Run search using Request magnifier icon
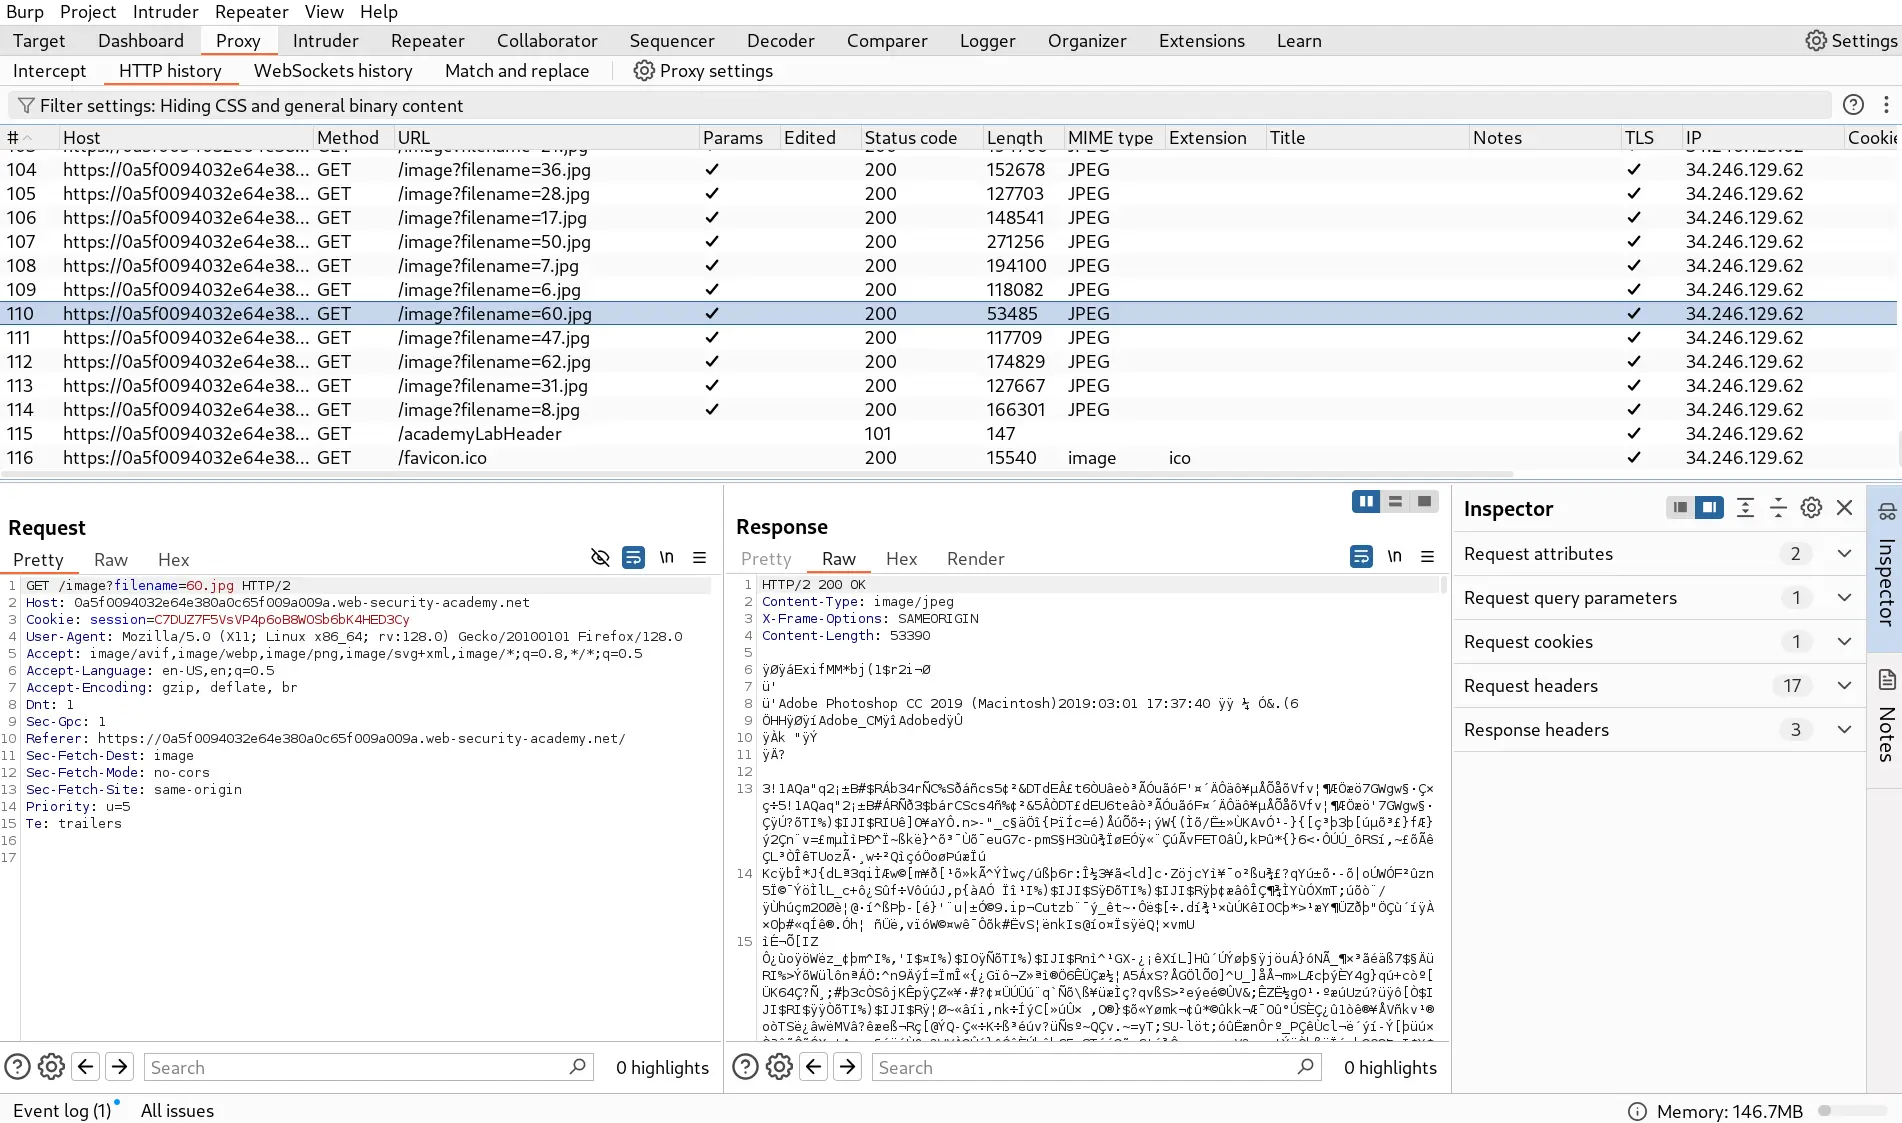The width and height of the screenshot is (1902, 1123). coord(577,1067)
